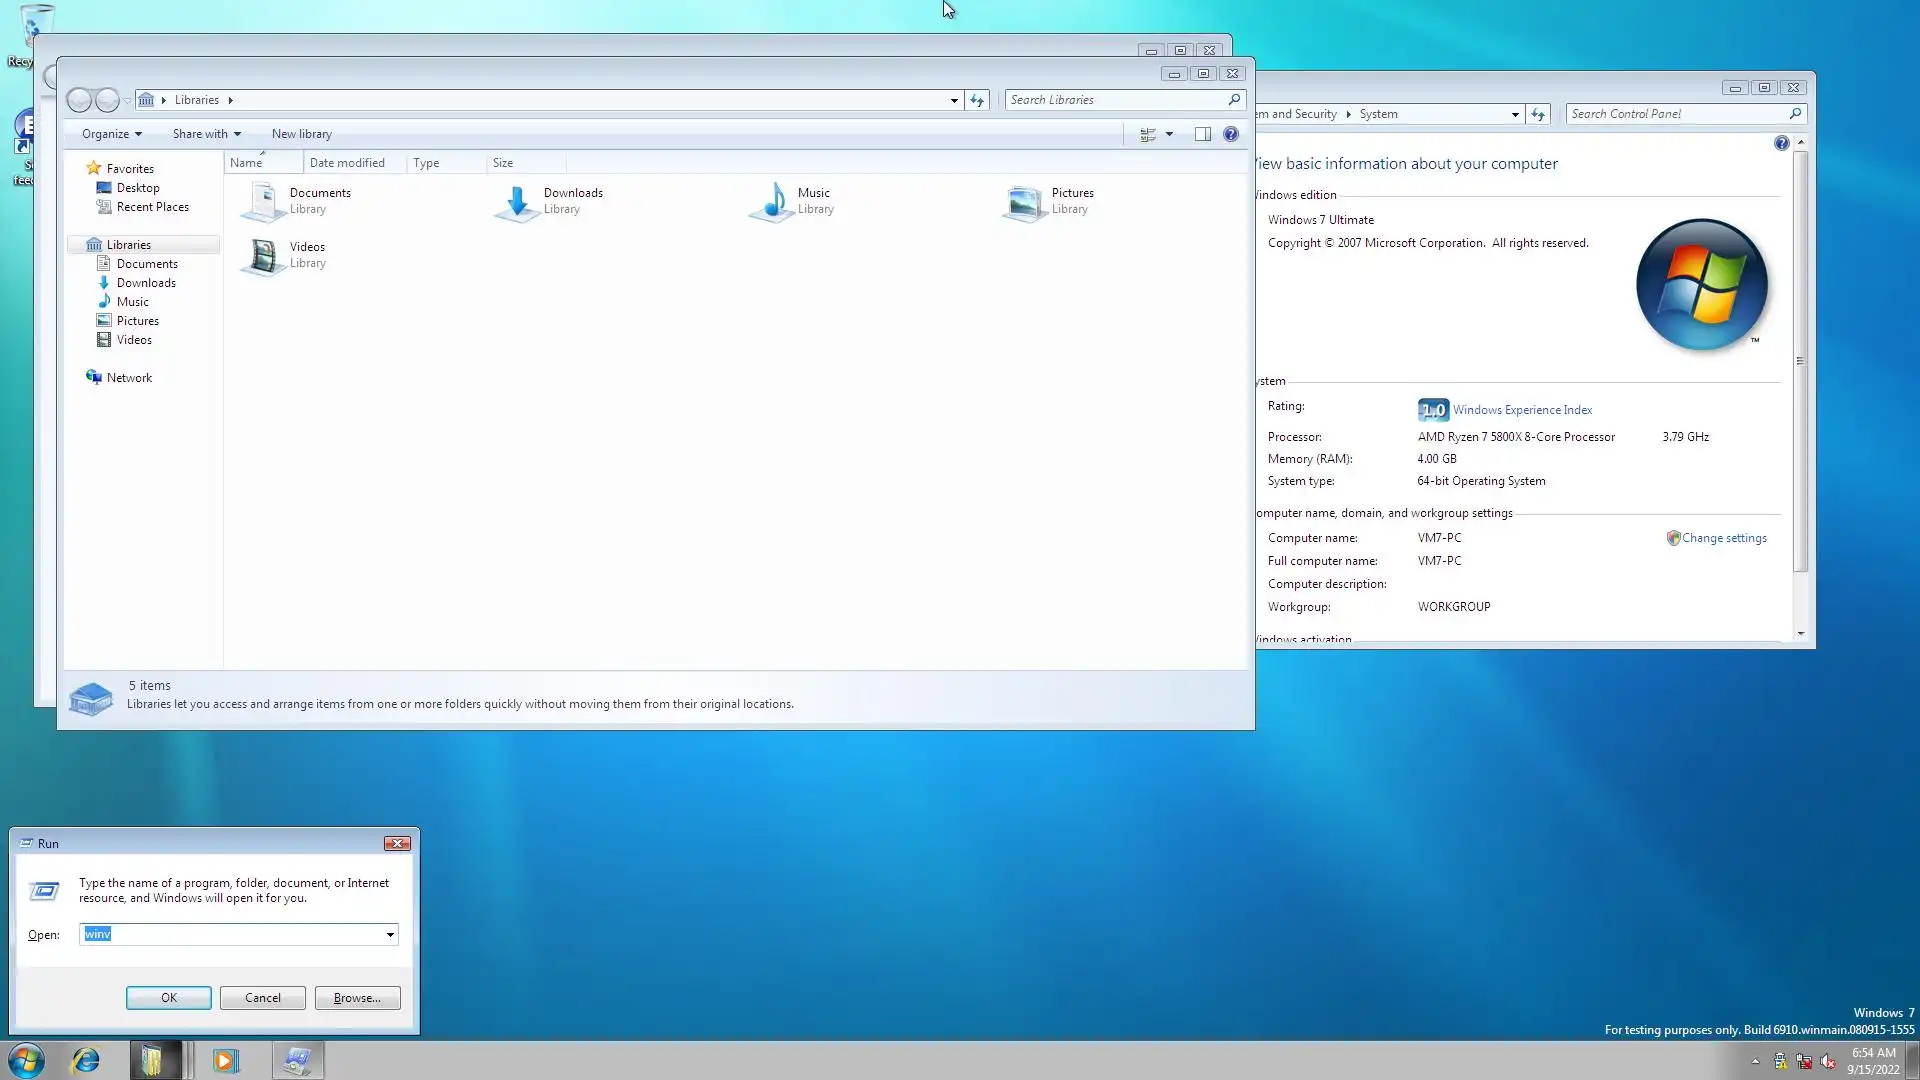Image resolution: width=1920 pixels, height=1080 pixels.
Task: Open the Share with dropdown
Action: pyautogui.click(x=206, y=134)
